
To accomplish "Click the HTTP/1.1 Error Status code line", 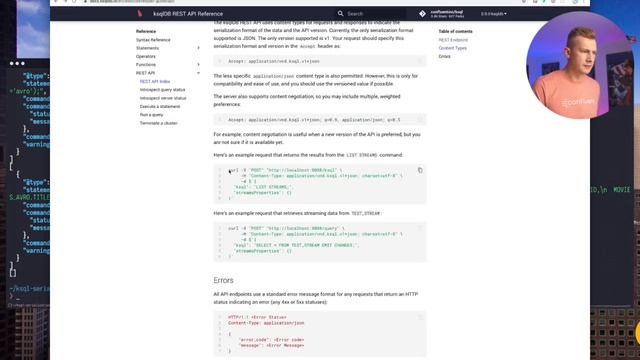I will coord(257,317).
